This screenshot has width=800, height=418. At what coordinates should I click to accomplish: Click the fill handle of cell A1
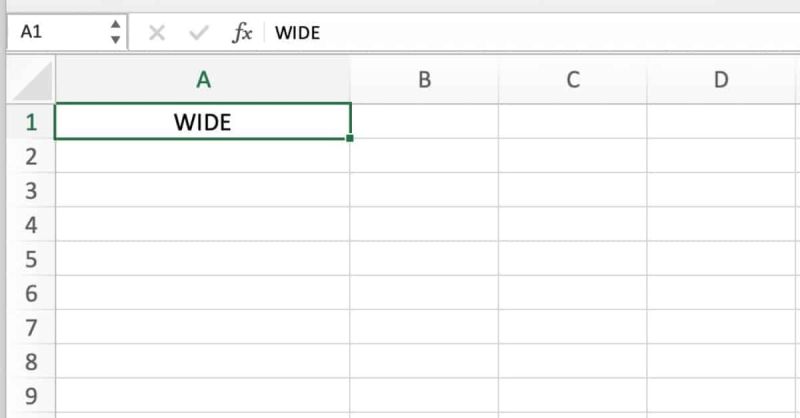coord(349,138)
